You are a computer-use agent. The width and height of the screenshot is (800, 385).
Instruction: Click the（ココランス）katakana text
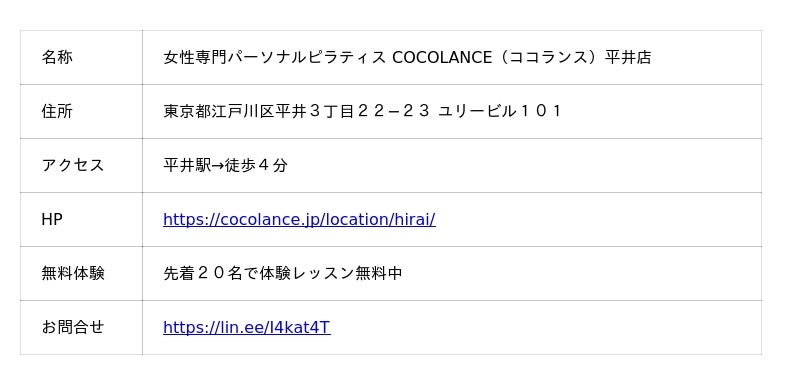(x=549, y=57)
